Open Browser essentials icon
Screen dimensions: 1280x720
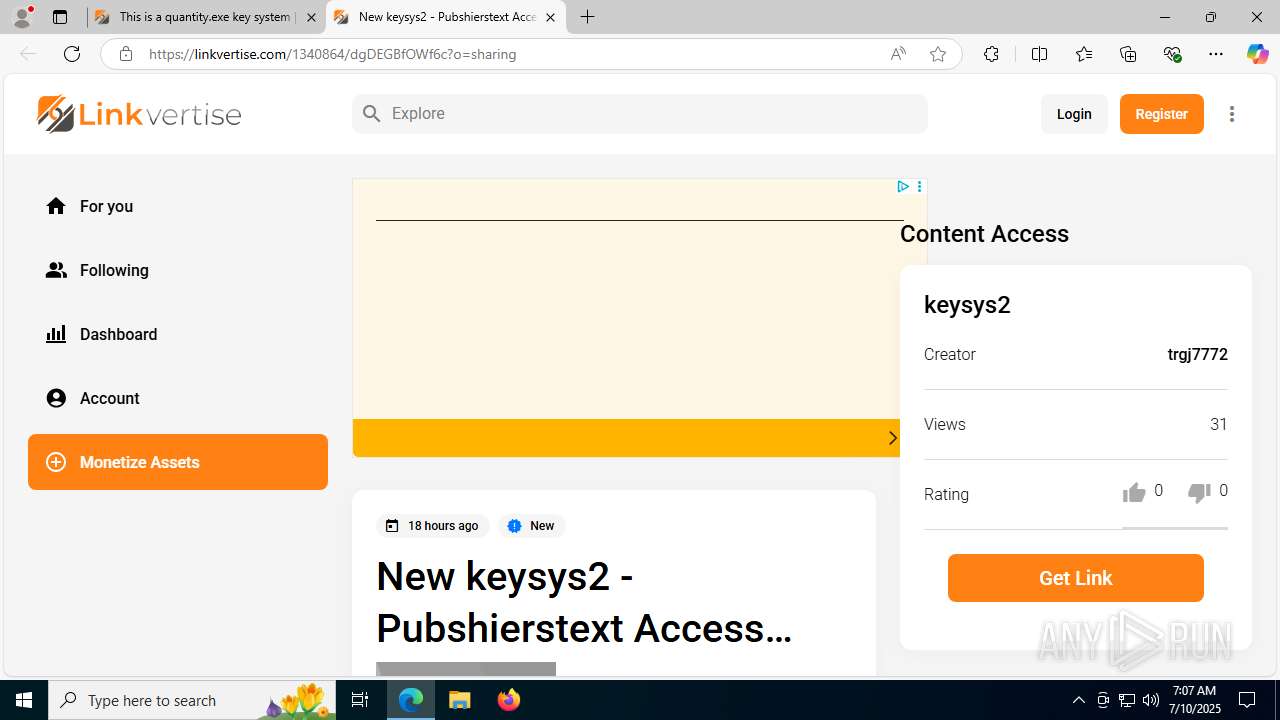(x=1172, y=54)
